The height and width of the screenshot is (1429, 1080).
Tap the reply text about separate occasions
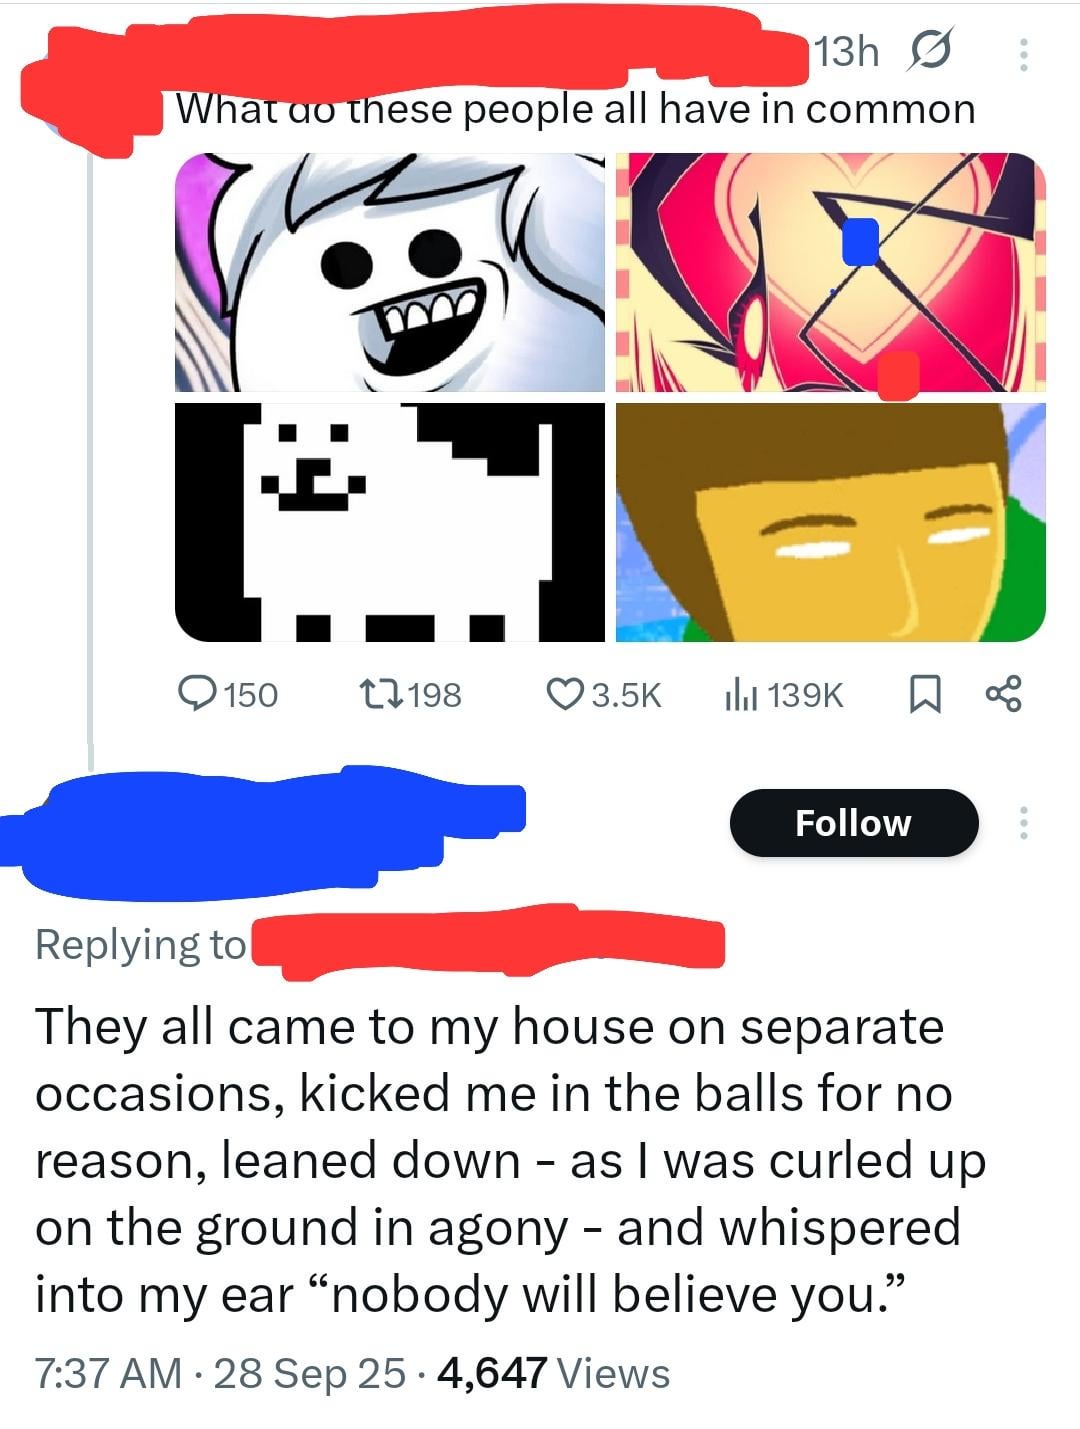point(510,1160)
